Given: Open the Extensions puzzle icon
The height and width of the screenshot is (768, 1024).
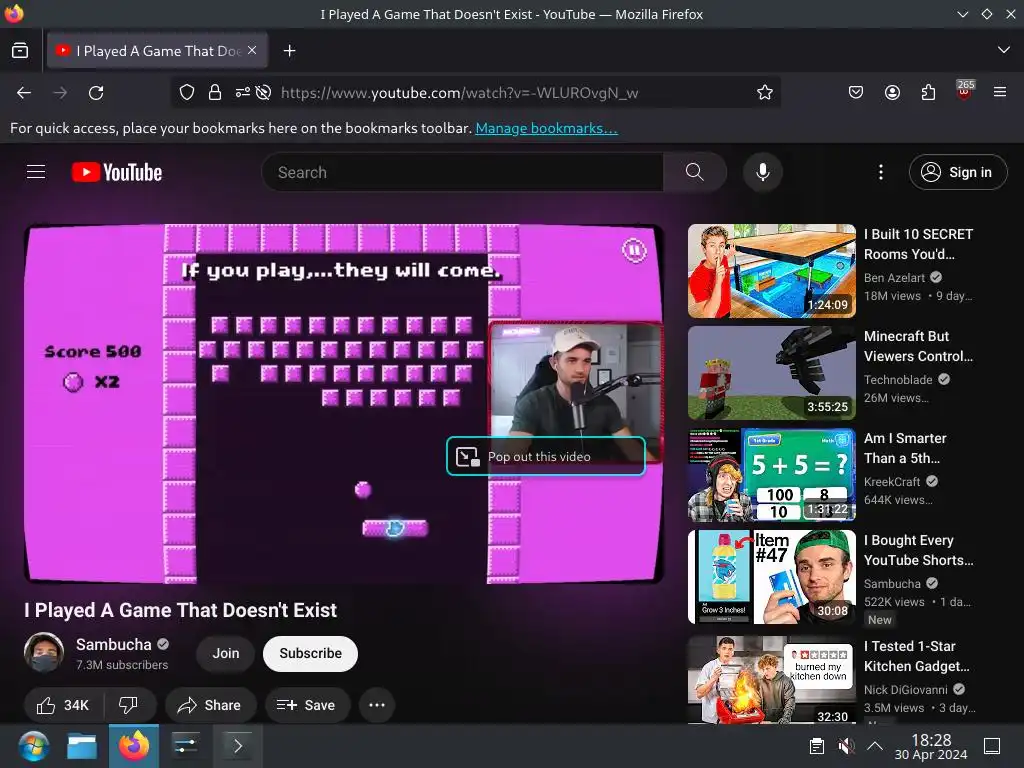Looking at the screenshot, I should click(928, 93).
